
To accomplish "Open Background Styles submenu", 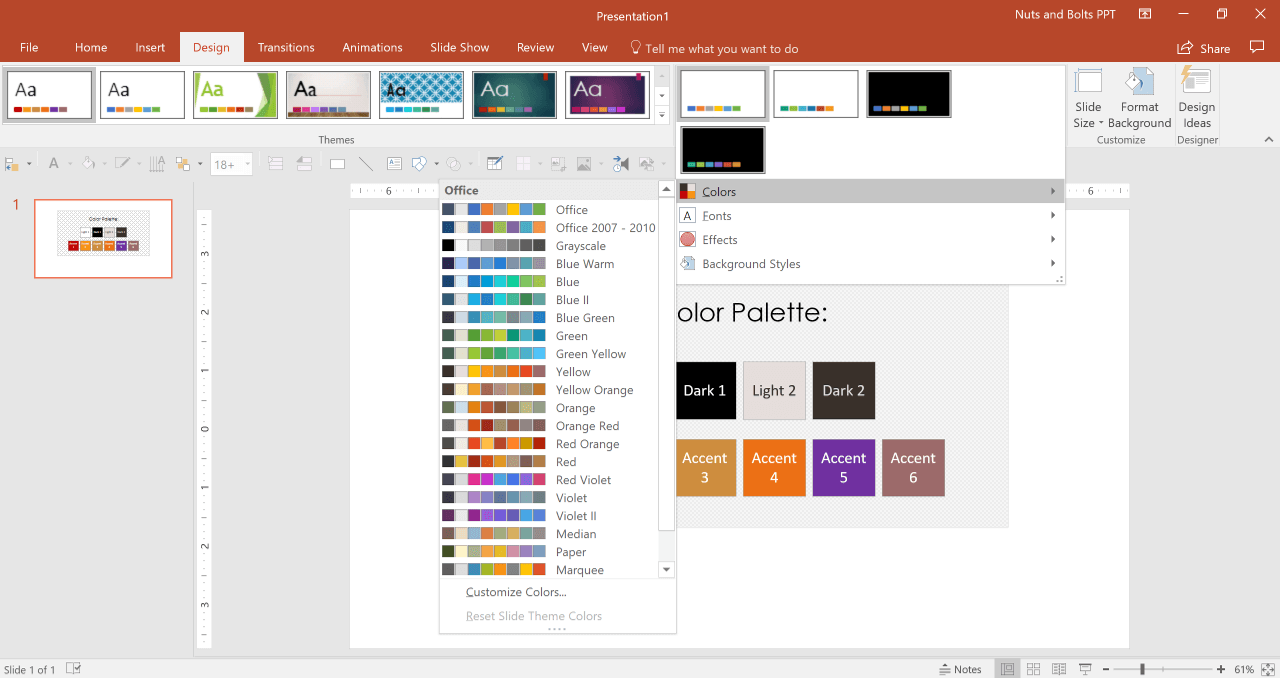I will (x=870, y=263).
